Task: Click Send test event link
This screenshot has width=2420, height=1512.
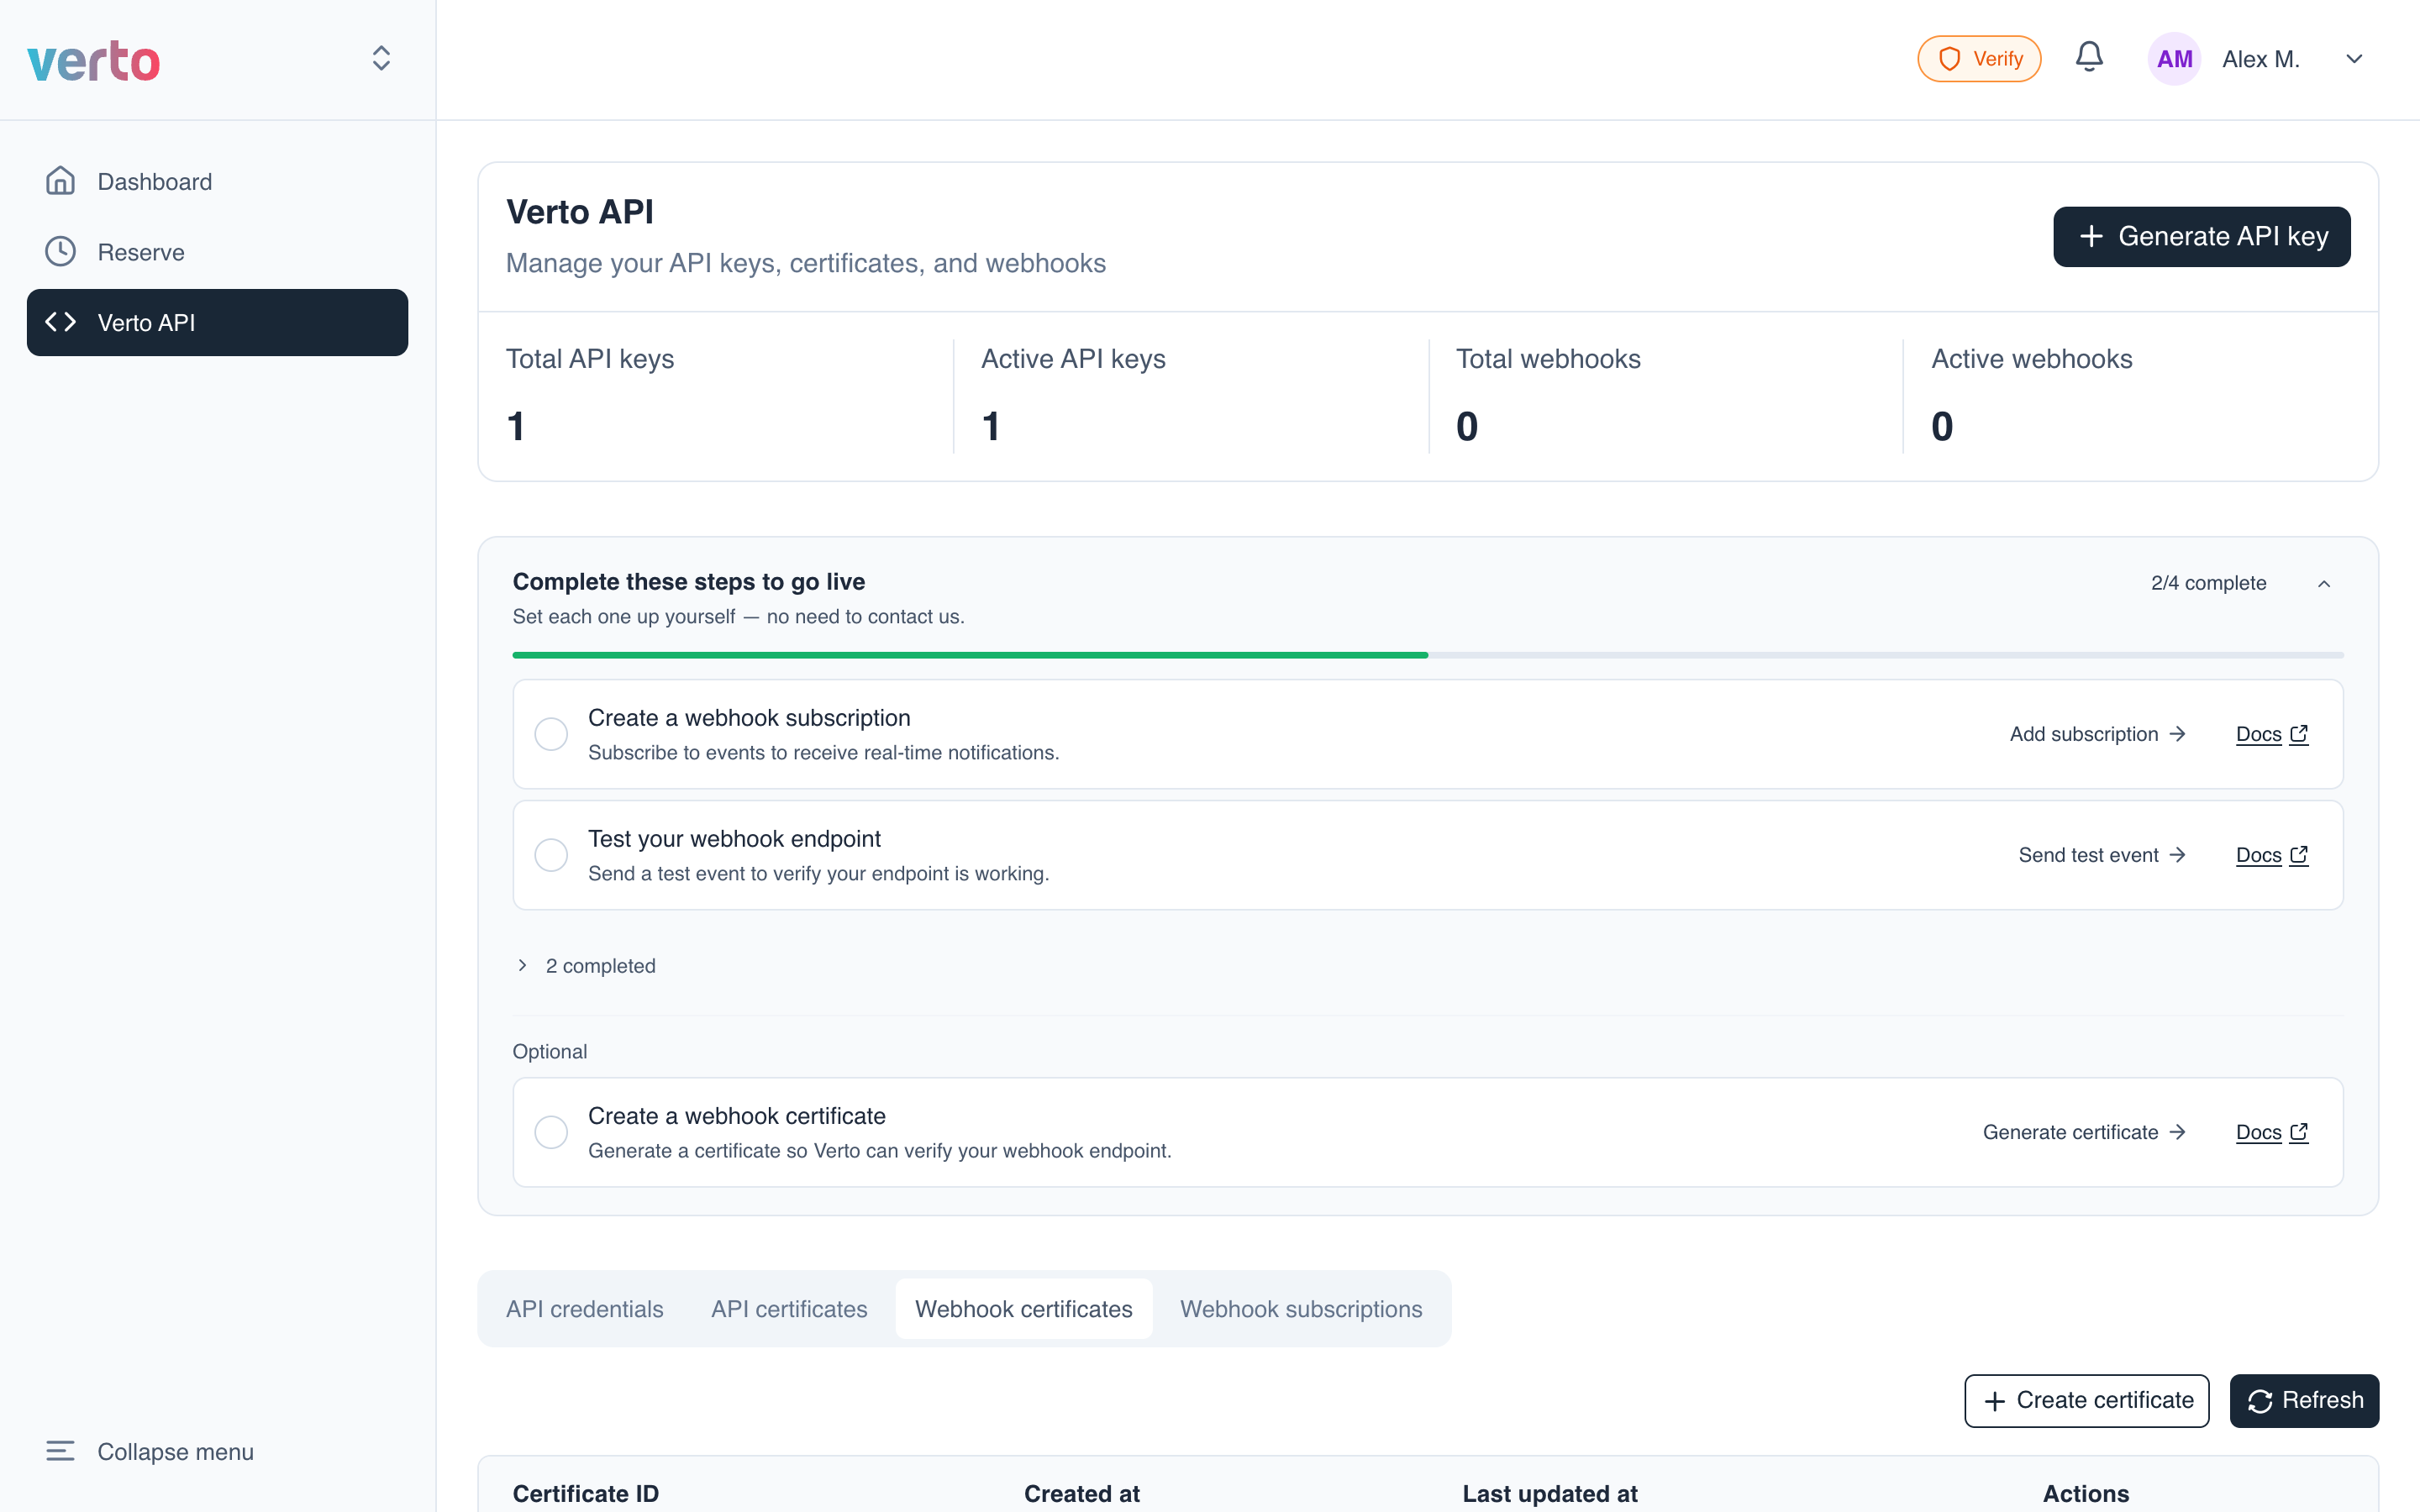Action: (2101, 855)
